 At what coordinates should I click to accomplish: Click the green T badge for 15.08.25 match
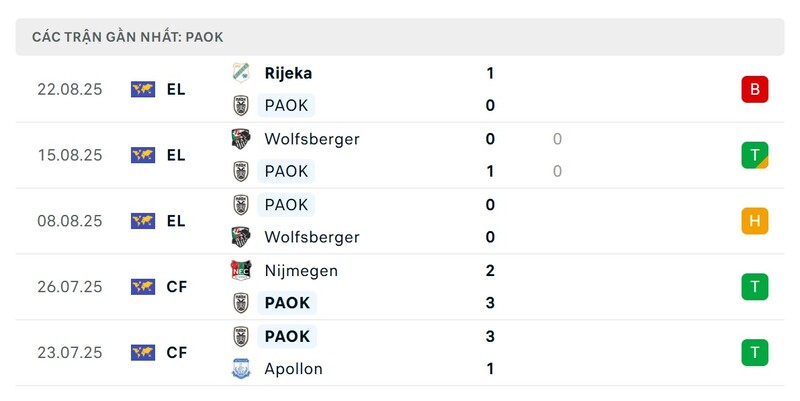point(755,155)
